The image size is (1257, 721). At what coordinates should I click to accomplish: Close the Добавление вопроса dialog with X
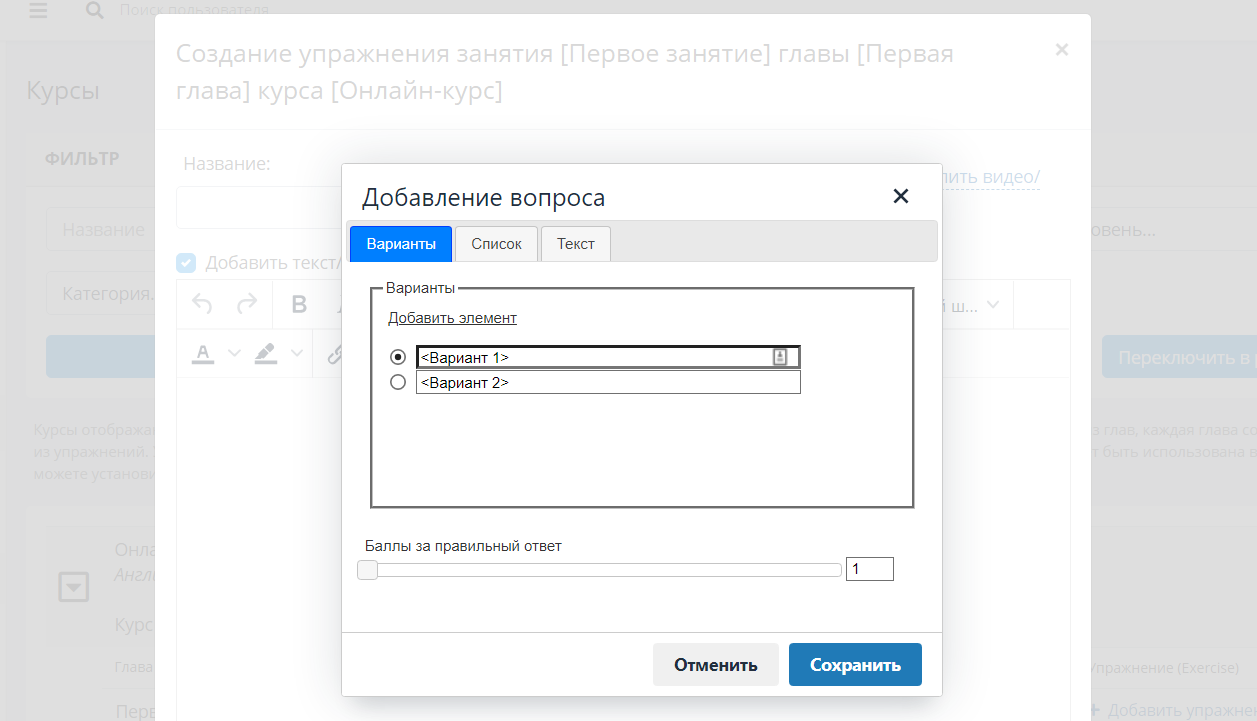(x=901, y=196)
